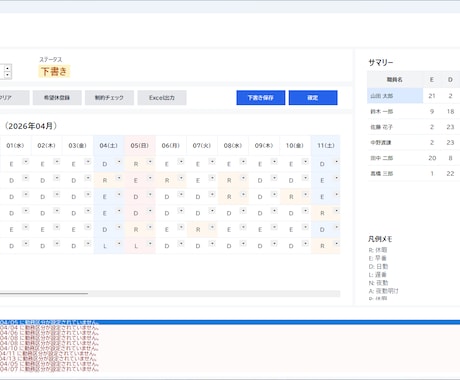Run the 制約チェック button

coord(109,98)
